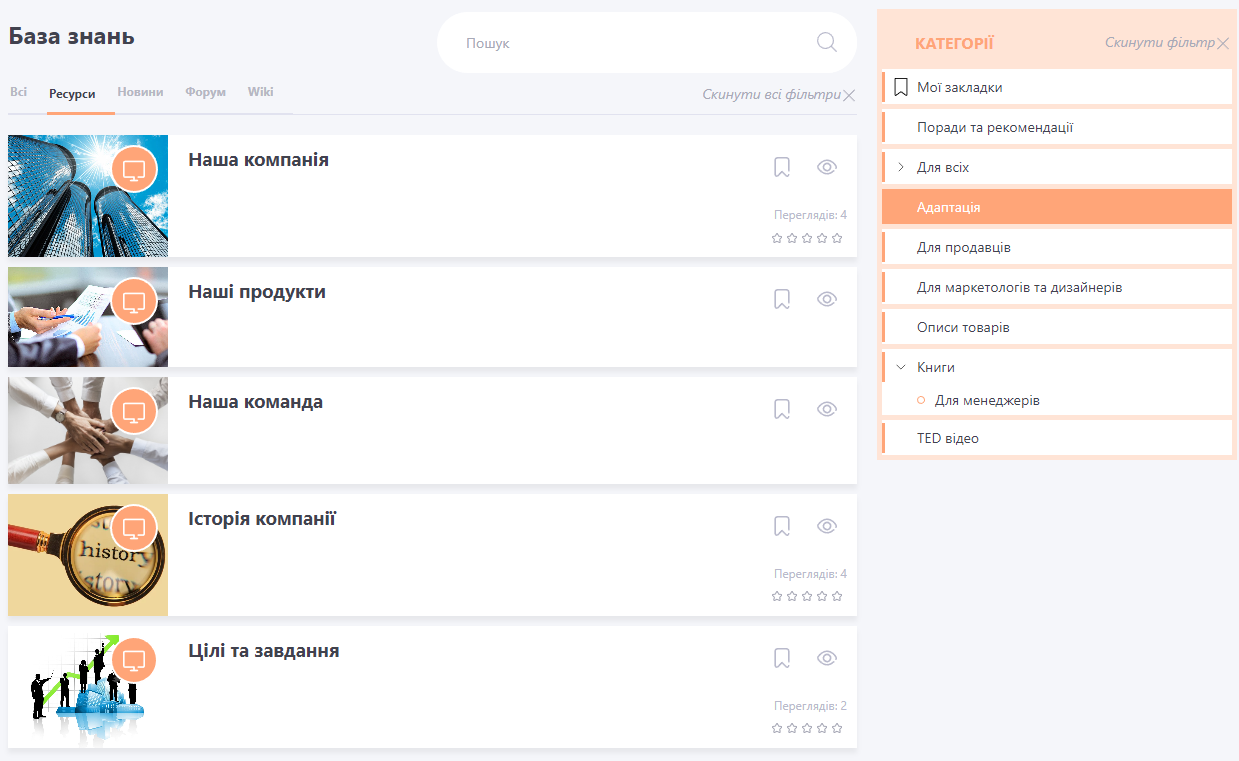Open "Мої закладки" bookmark category
The width and height of the screenshot is (1239, 761).
pyautogui.click(x=959, y=87)
